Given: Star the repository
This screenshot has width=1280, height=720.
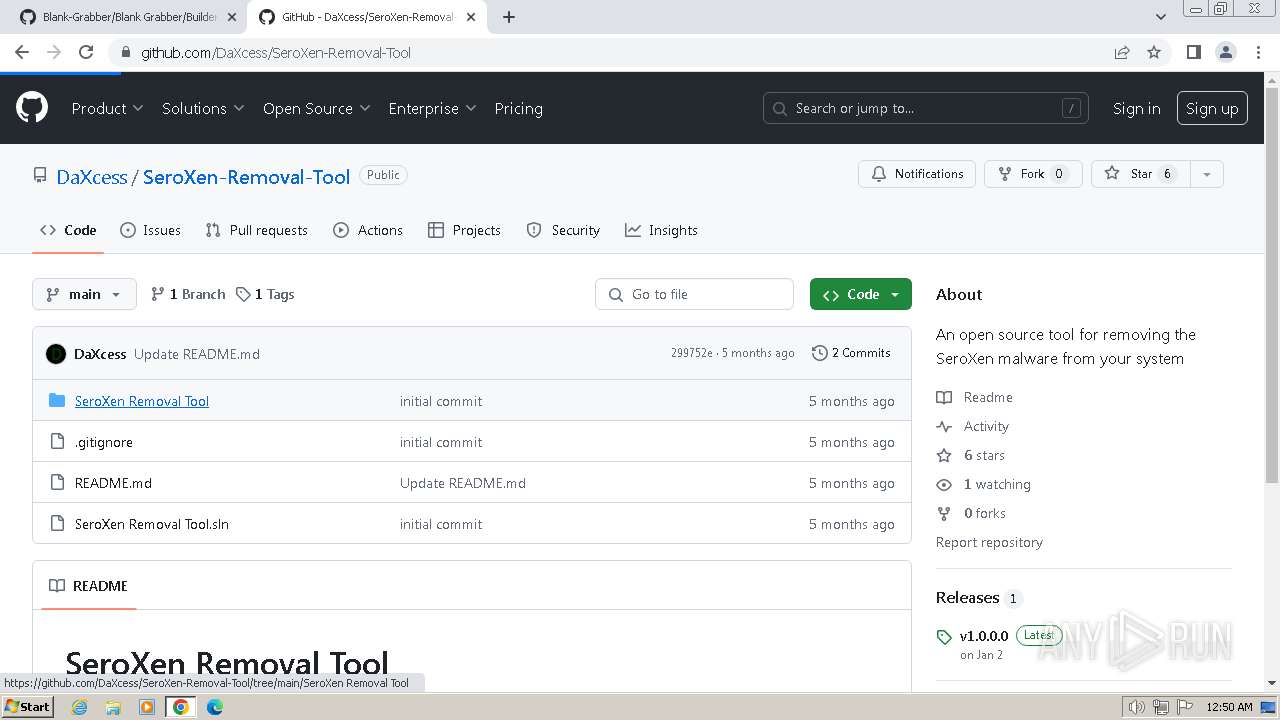Looking at the screenshot, I should pyautogui.click(x=1140, y=174).
